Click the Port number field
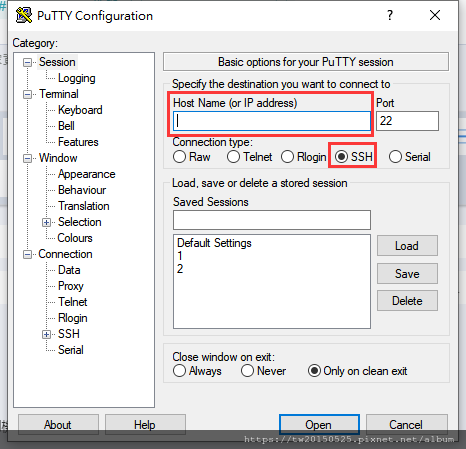 click(407, 121)
